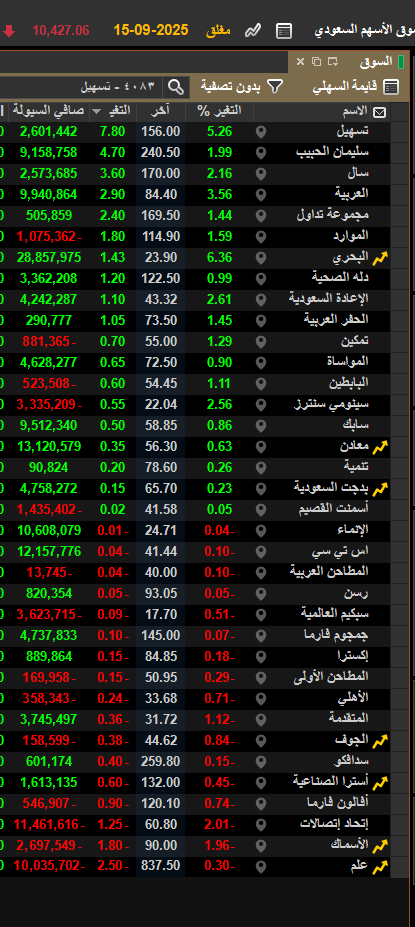Click the panel dropdown icon beside السوق tab title
Image resolution: width=415 pixels, height=927 pixels.
pos(333,61)
